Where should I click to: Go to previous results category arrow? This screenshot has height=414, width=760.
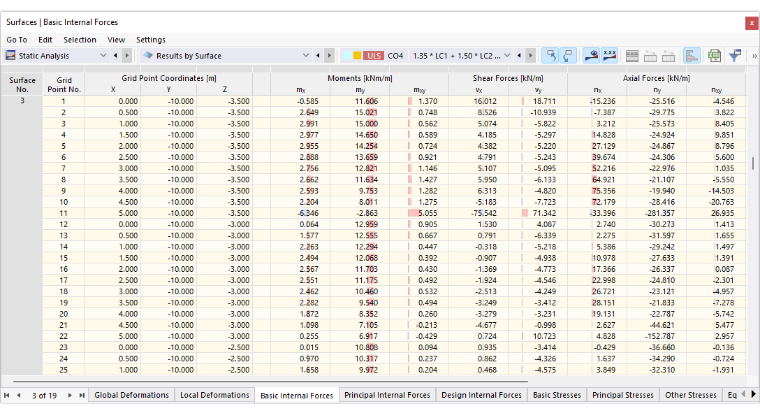point(317,56)
